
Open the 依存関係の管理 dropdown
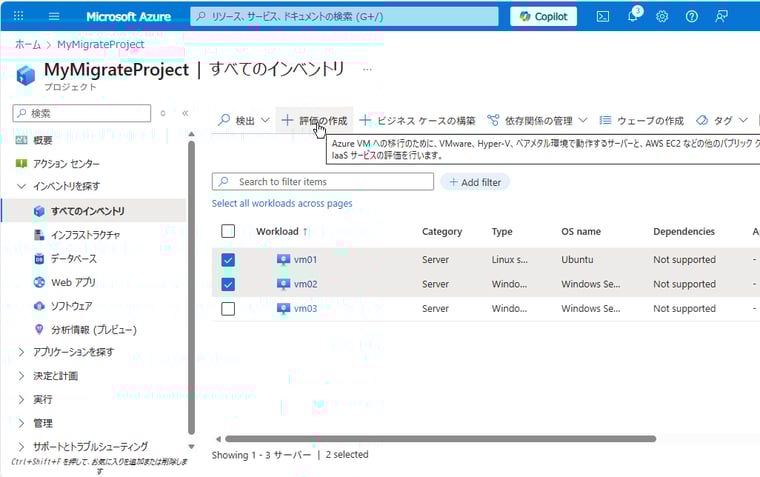(537, 121)
